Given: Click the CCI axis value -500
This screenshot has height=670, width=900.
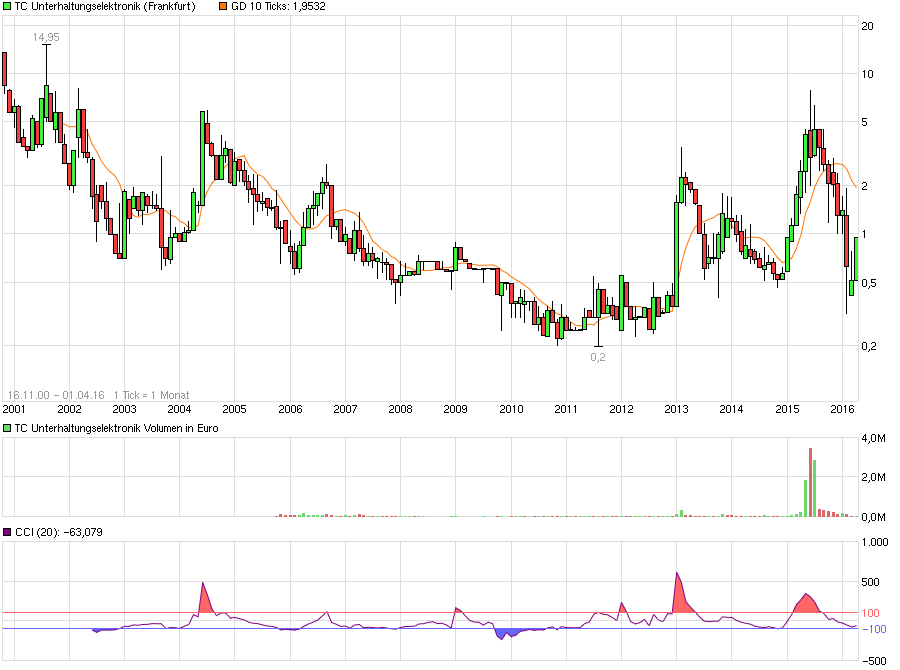Looking at the screenshot, I should (874, 661).
